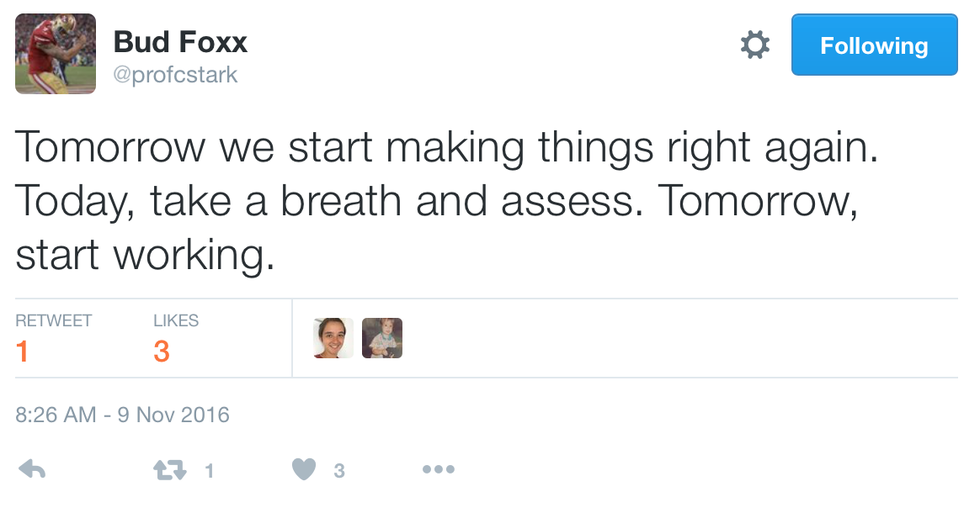Open the more options ellipsis icon
This screenshot has height=513, width=980.
tap(438, 469)
